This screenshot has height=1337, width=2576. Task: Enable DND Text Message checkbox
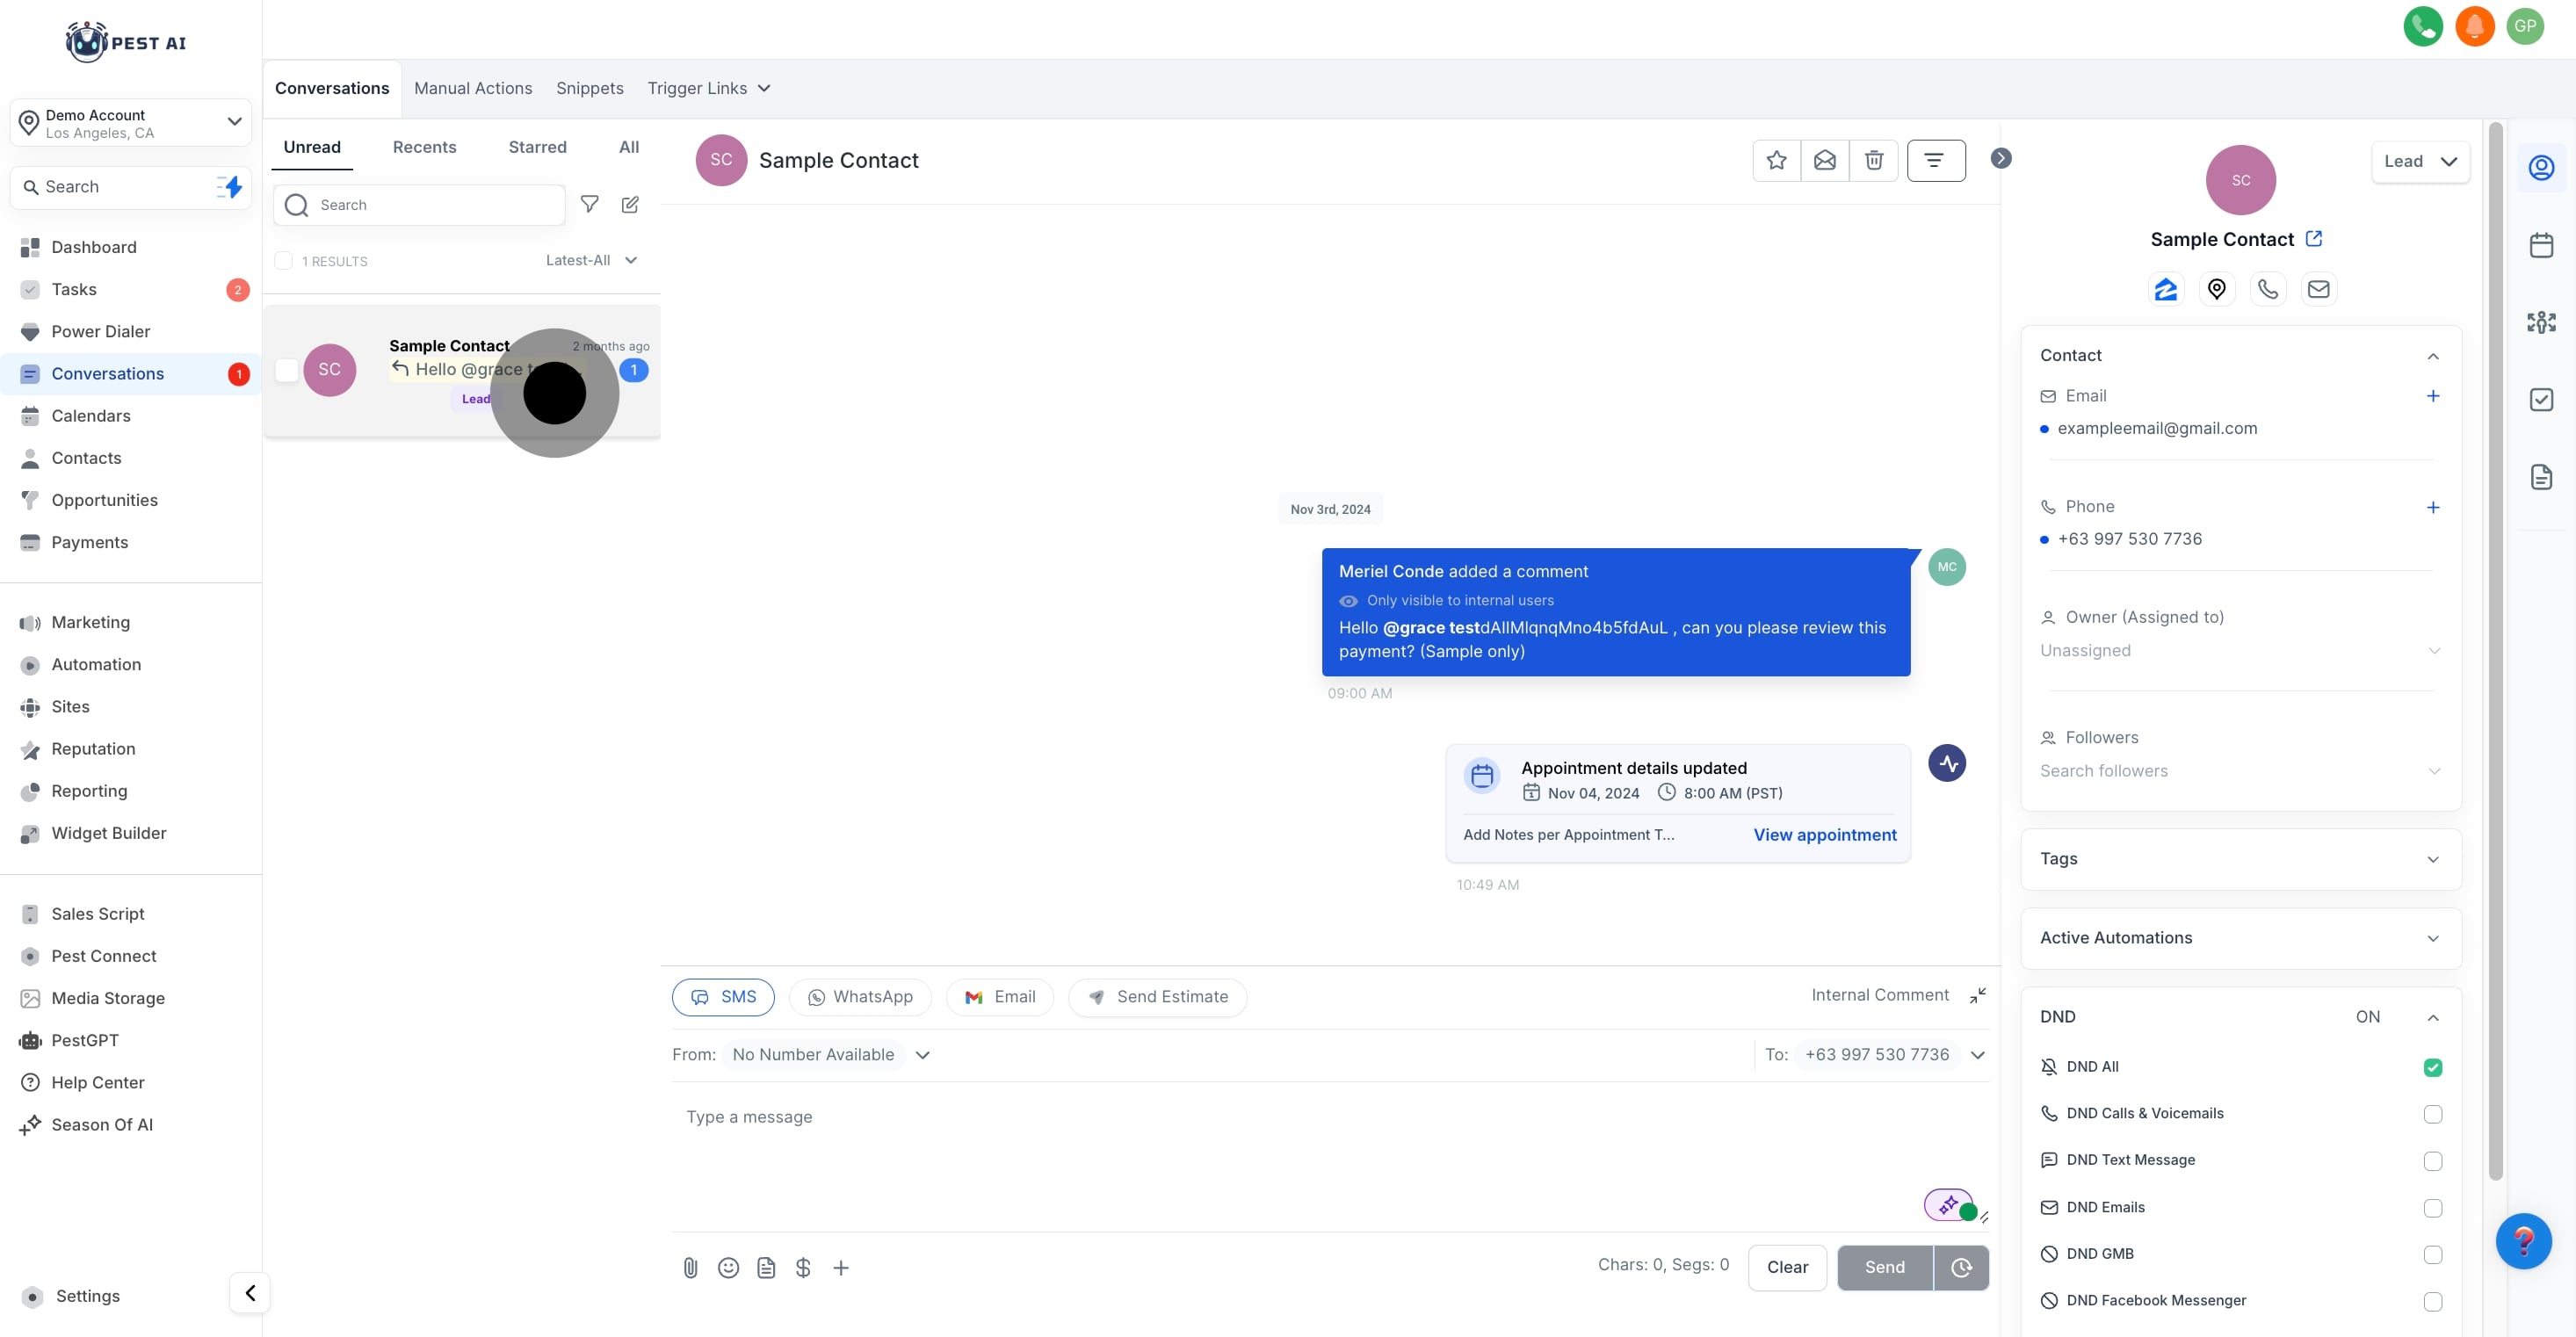(2432, 1161)
